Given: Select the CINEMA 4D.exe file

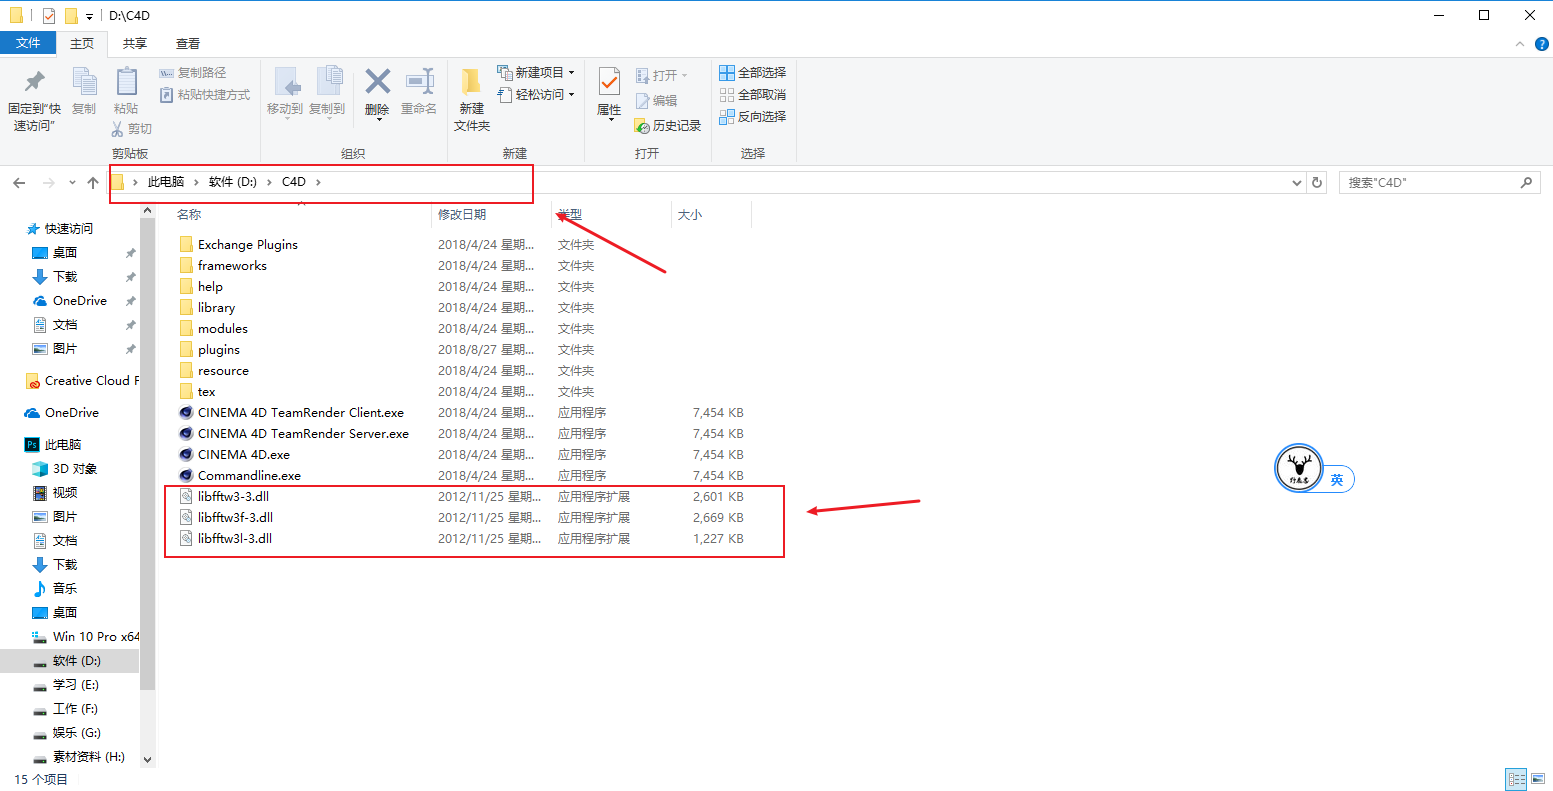Looking at the screenshot, I should point(244,454).
